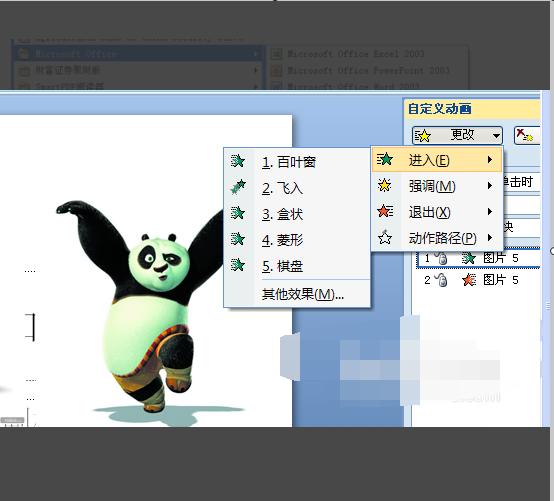The image size is (554, 501).
Task: Select animation item 1 图片 5
Action: 478,259
